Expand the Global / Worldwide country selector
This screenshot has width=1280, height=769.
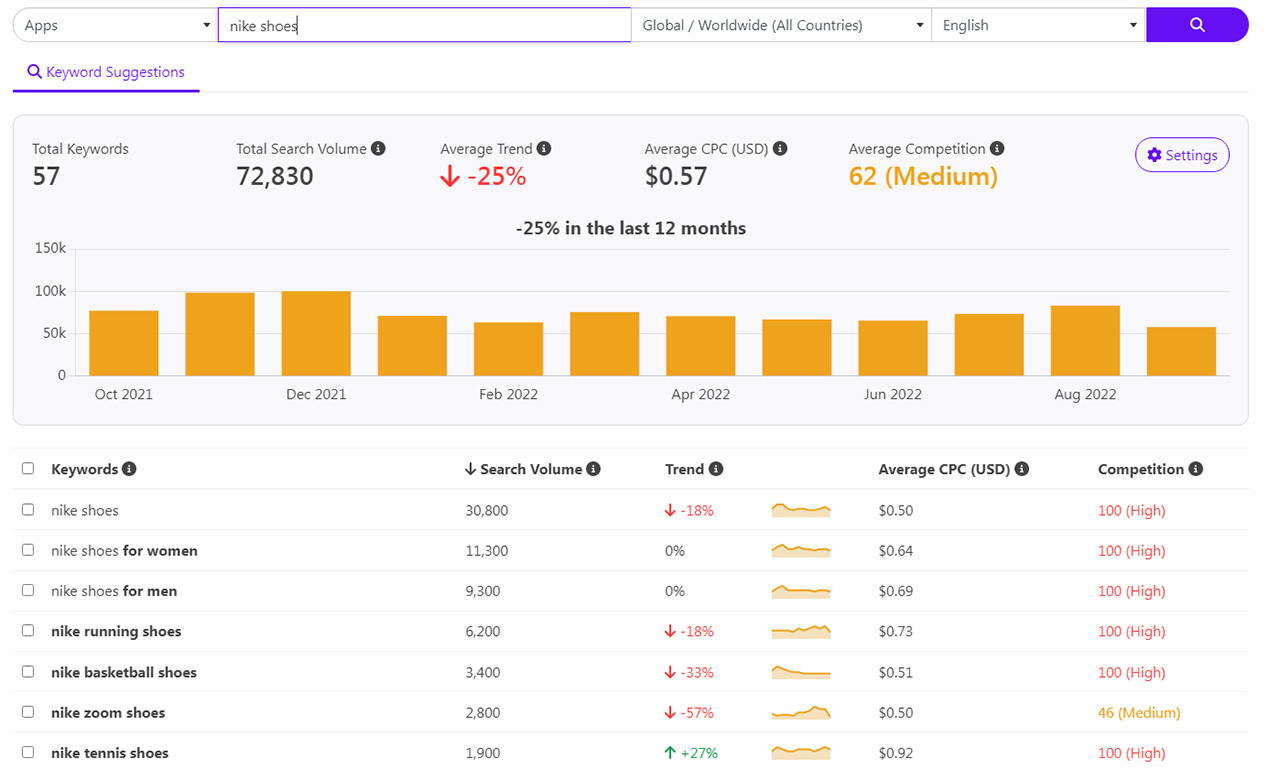[x=780, y=24]
